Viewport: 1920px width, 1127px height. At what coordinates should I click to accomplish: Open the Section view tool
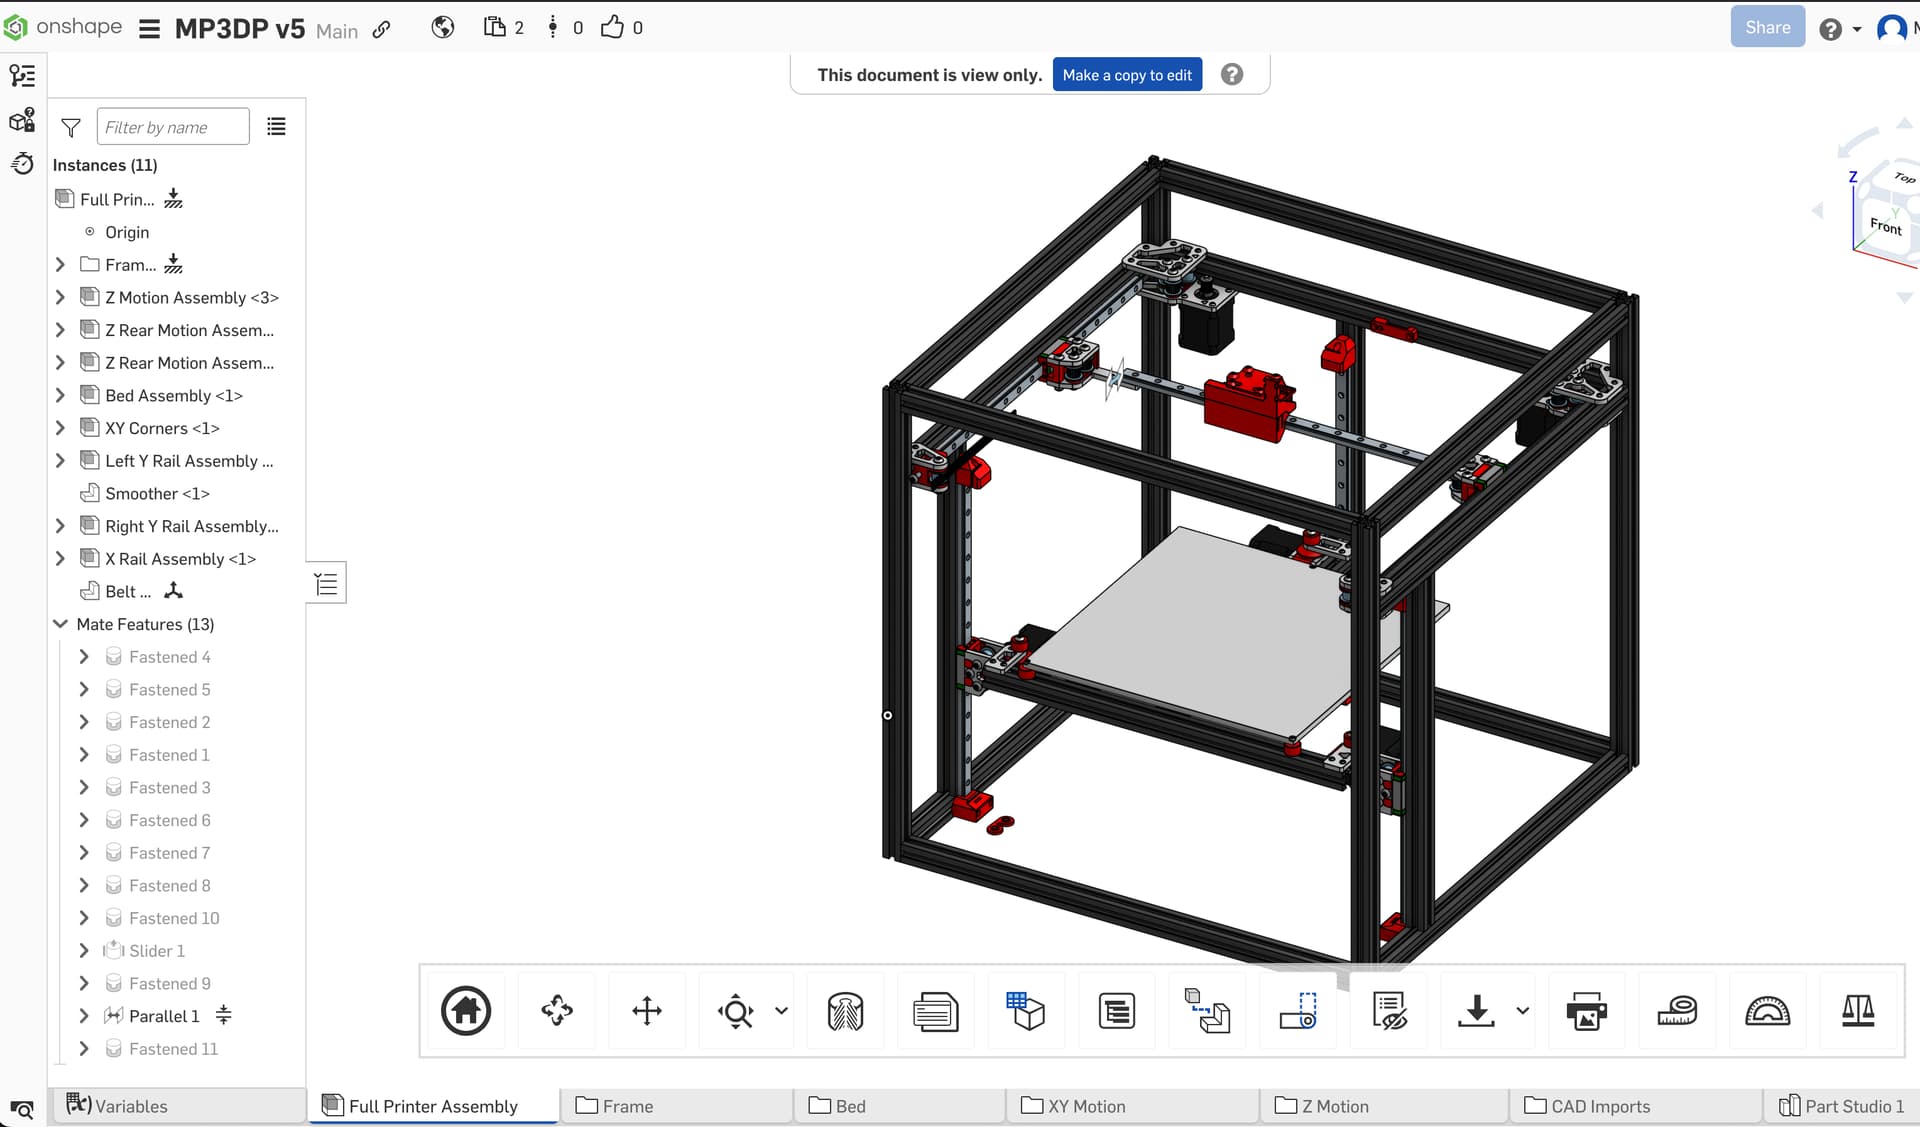pyautogui.click(x=845, y=1011)
